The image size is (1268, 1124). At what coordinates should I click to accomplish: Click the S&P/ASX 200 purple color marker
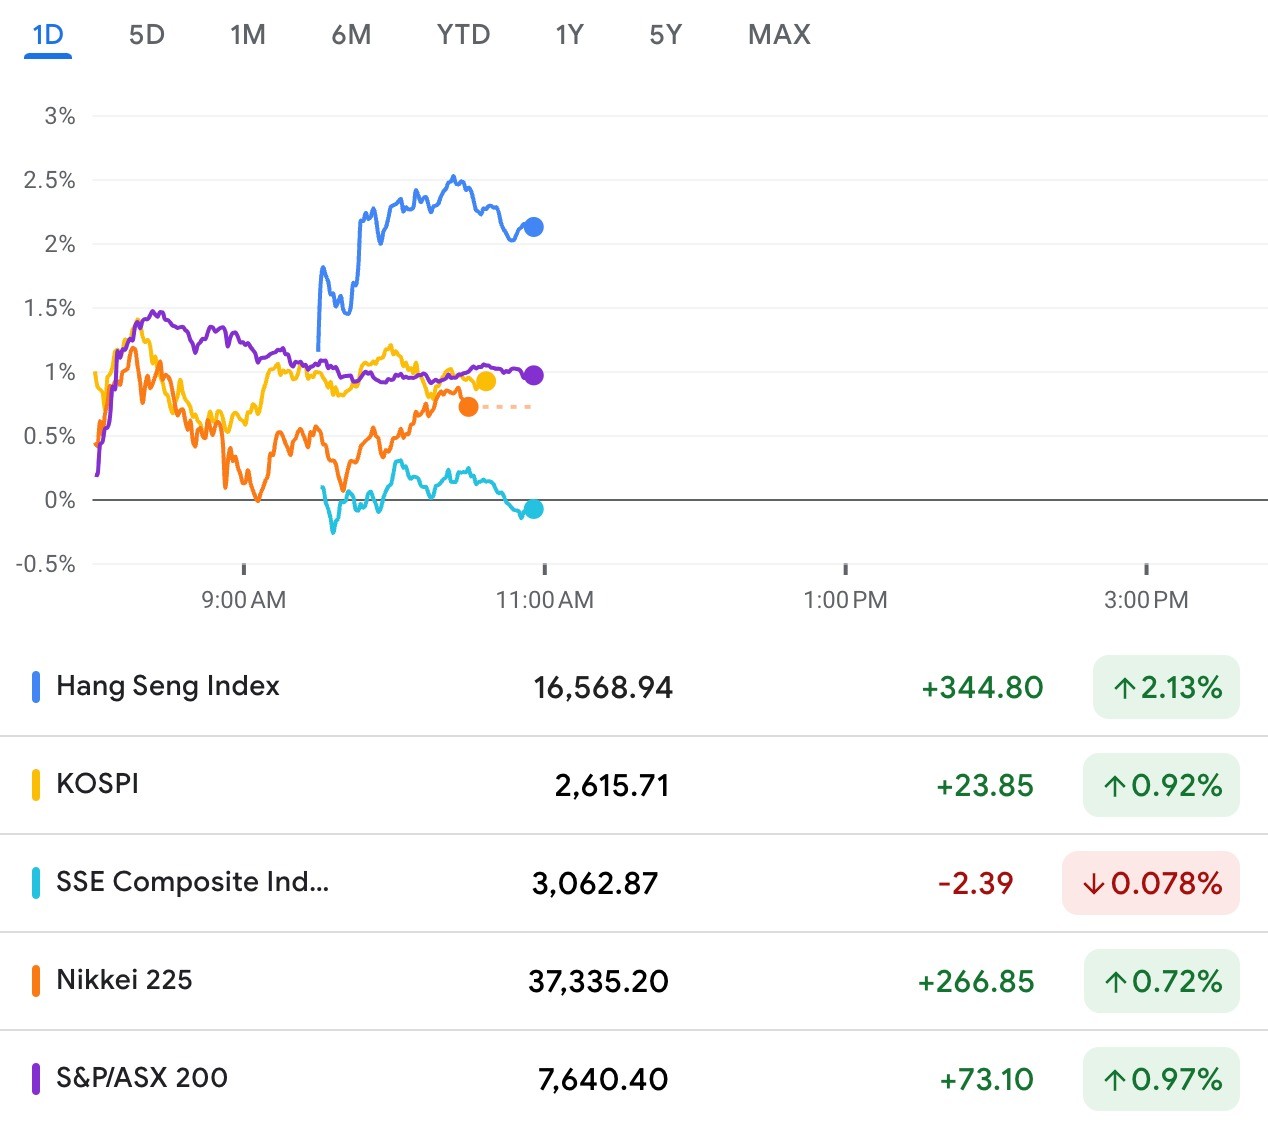coord(36,1079)
